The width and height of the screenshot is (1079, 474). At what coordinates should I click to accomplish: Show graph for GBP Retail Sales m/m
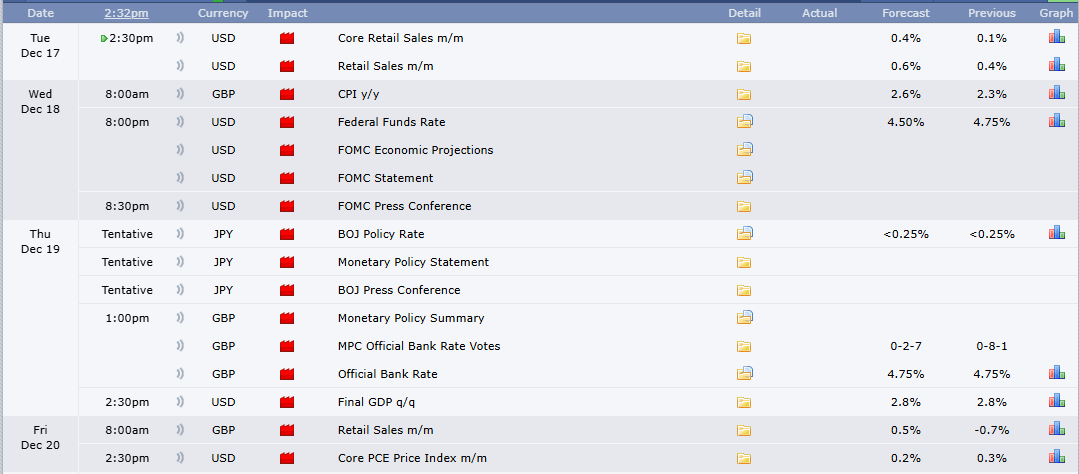(x=1056, y=429)
